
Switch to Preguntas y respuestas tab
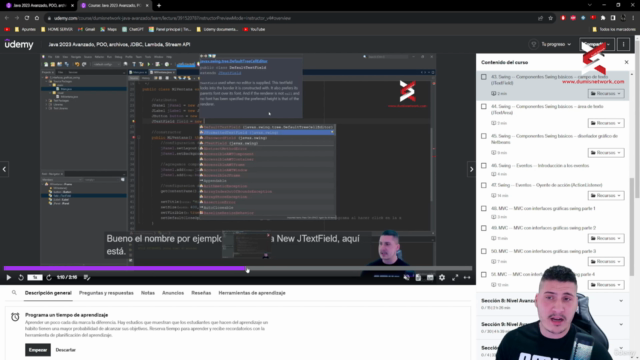click(106, 293)
